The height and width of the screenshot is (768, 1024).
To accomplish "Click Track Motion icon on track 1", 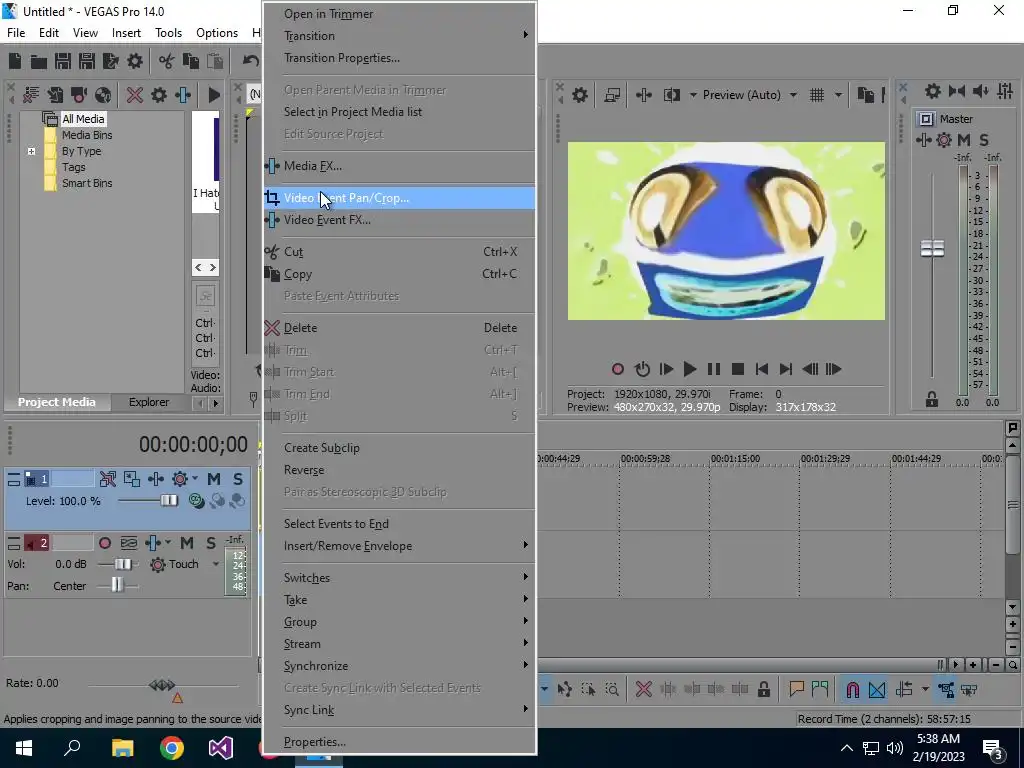I will tap(132, 479).
